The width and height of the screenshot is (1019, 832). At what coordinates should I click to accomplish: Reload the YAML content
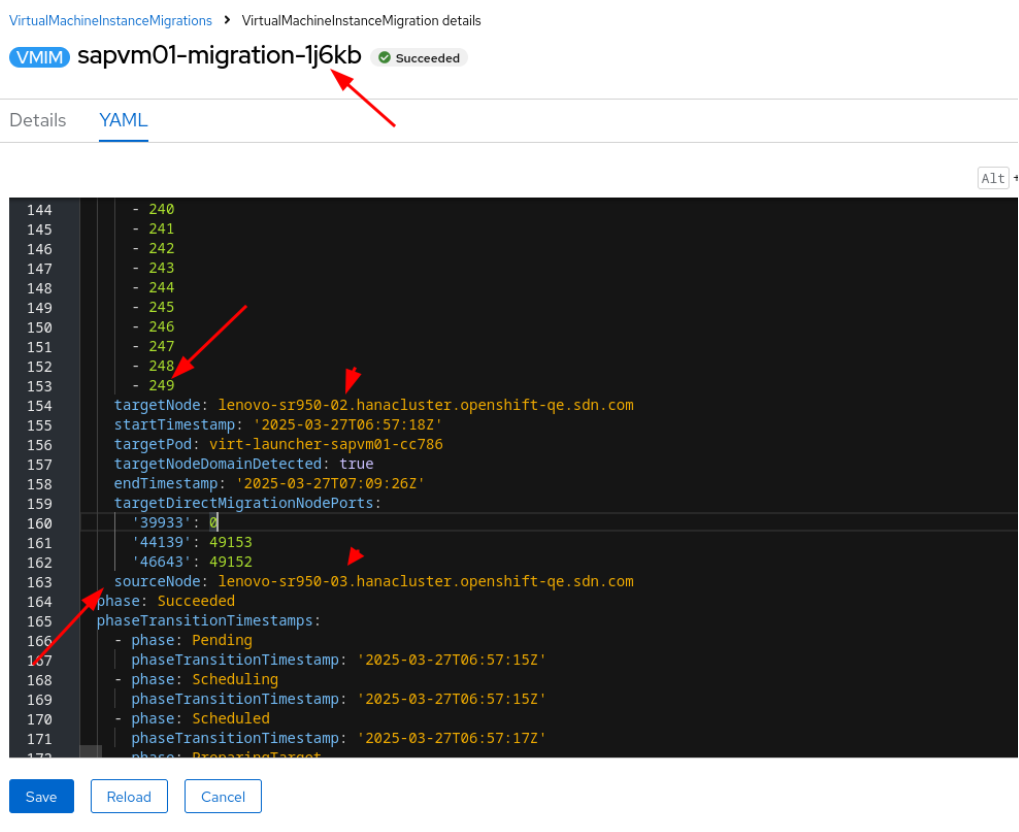click(x=129, y=796)
